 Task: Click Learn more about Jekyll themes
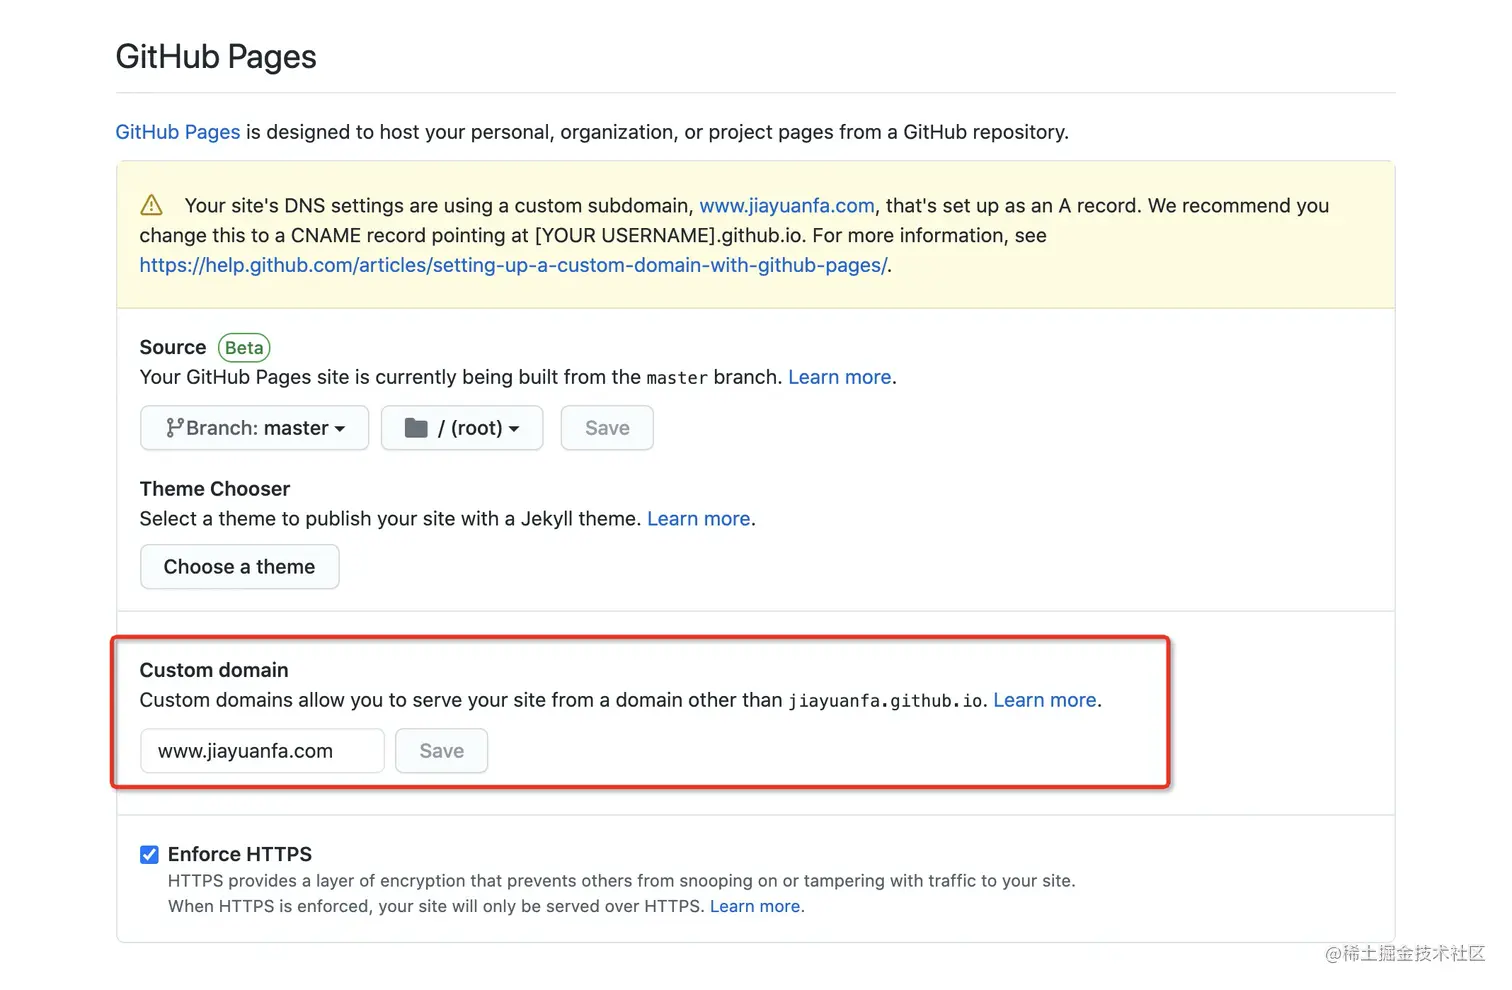point(698,519)
